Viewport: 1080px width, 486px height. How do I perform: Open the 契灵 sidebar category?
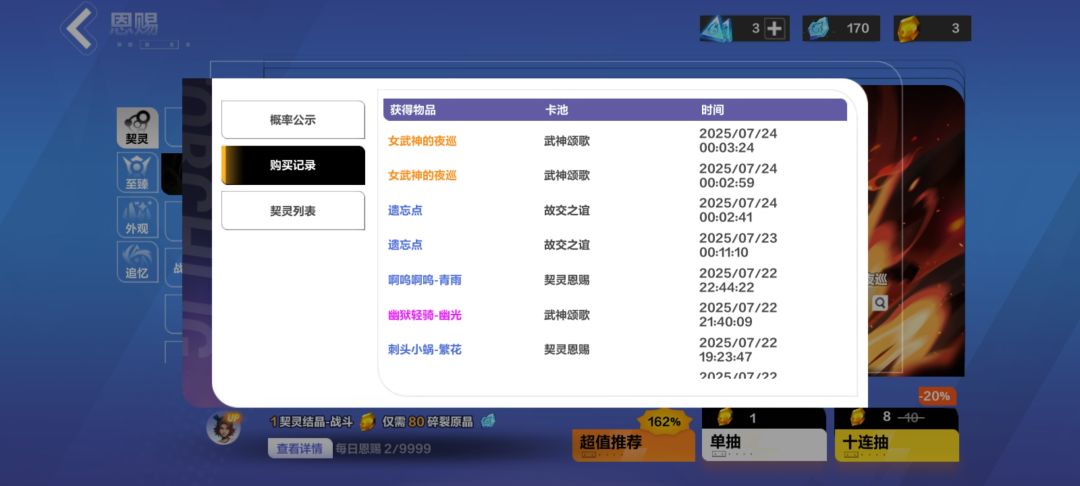click(137, 128)
